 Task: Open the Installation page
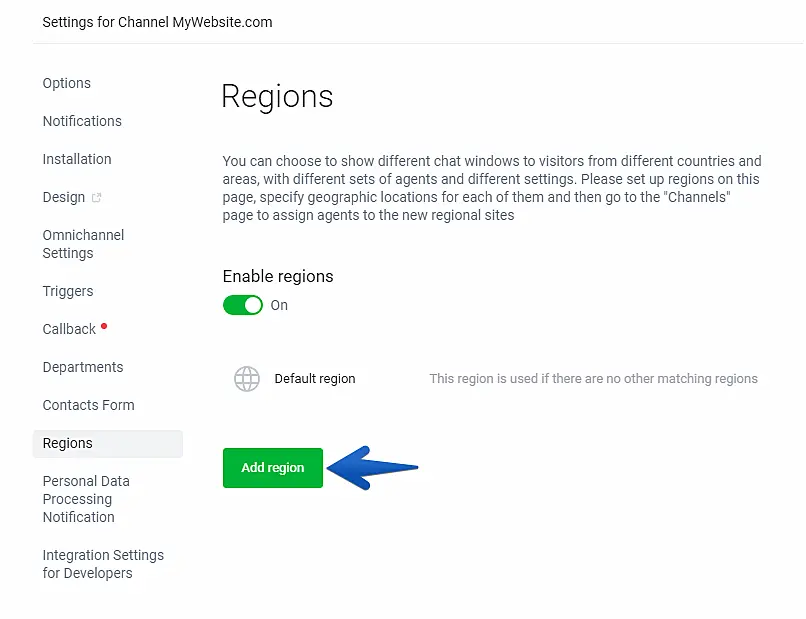point(77,159)
